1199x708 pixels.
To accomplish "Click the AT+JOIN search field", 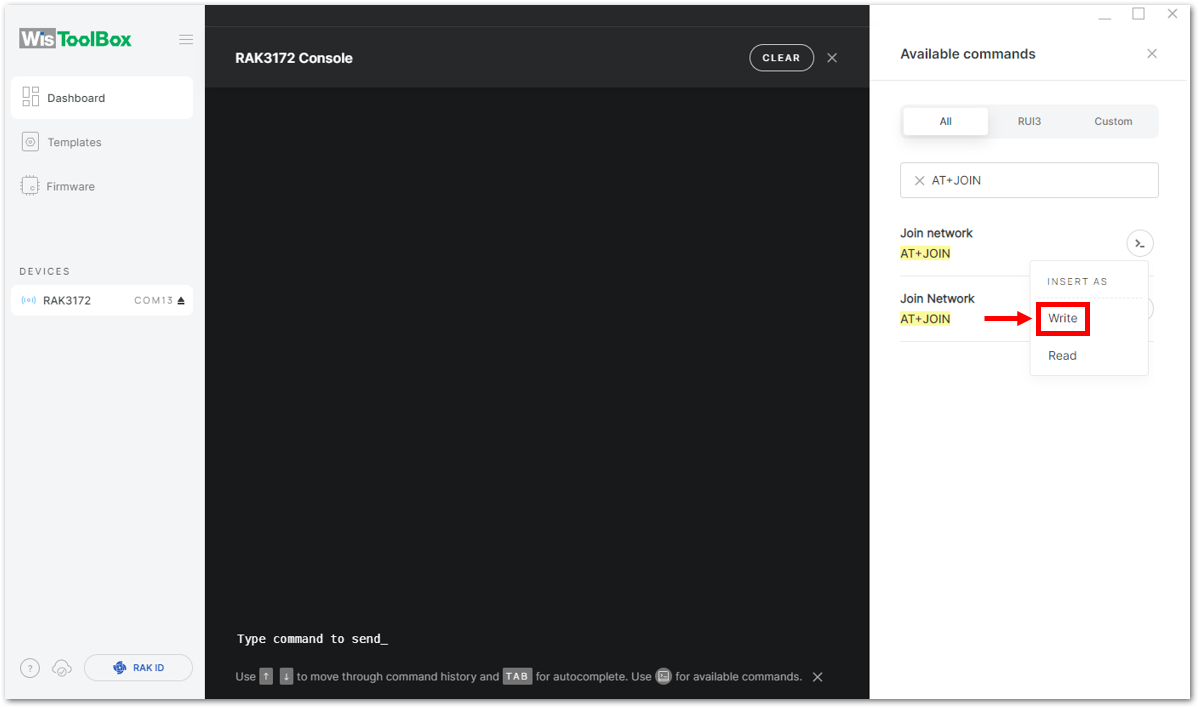I will click(1029, 180).
